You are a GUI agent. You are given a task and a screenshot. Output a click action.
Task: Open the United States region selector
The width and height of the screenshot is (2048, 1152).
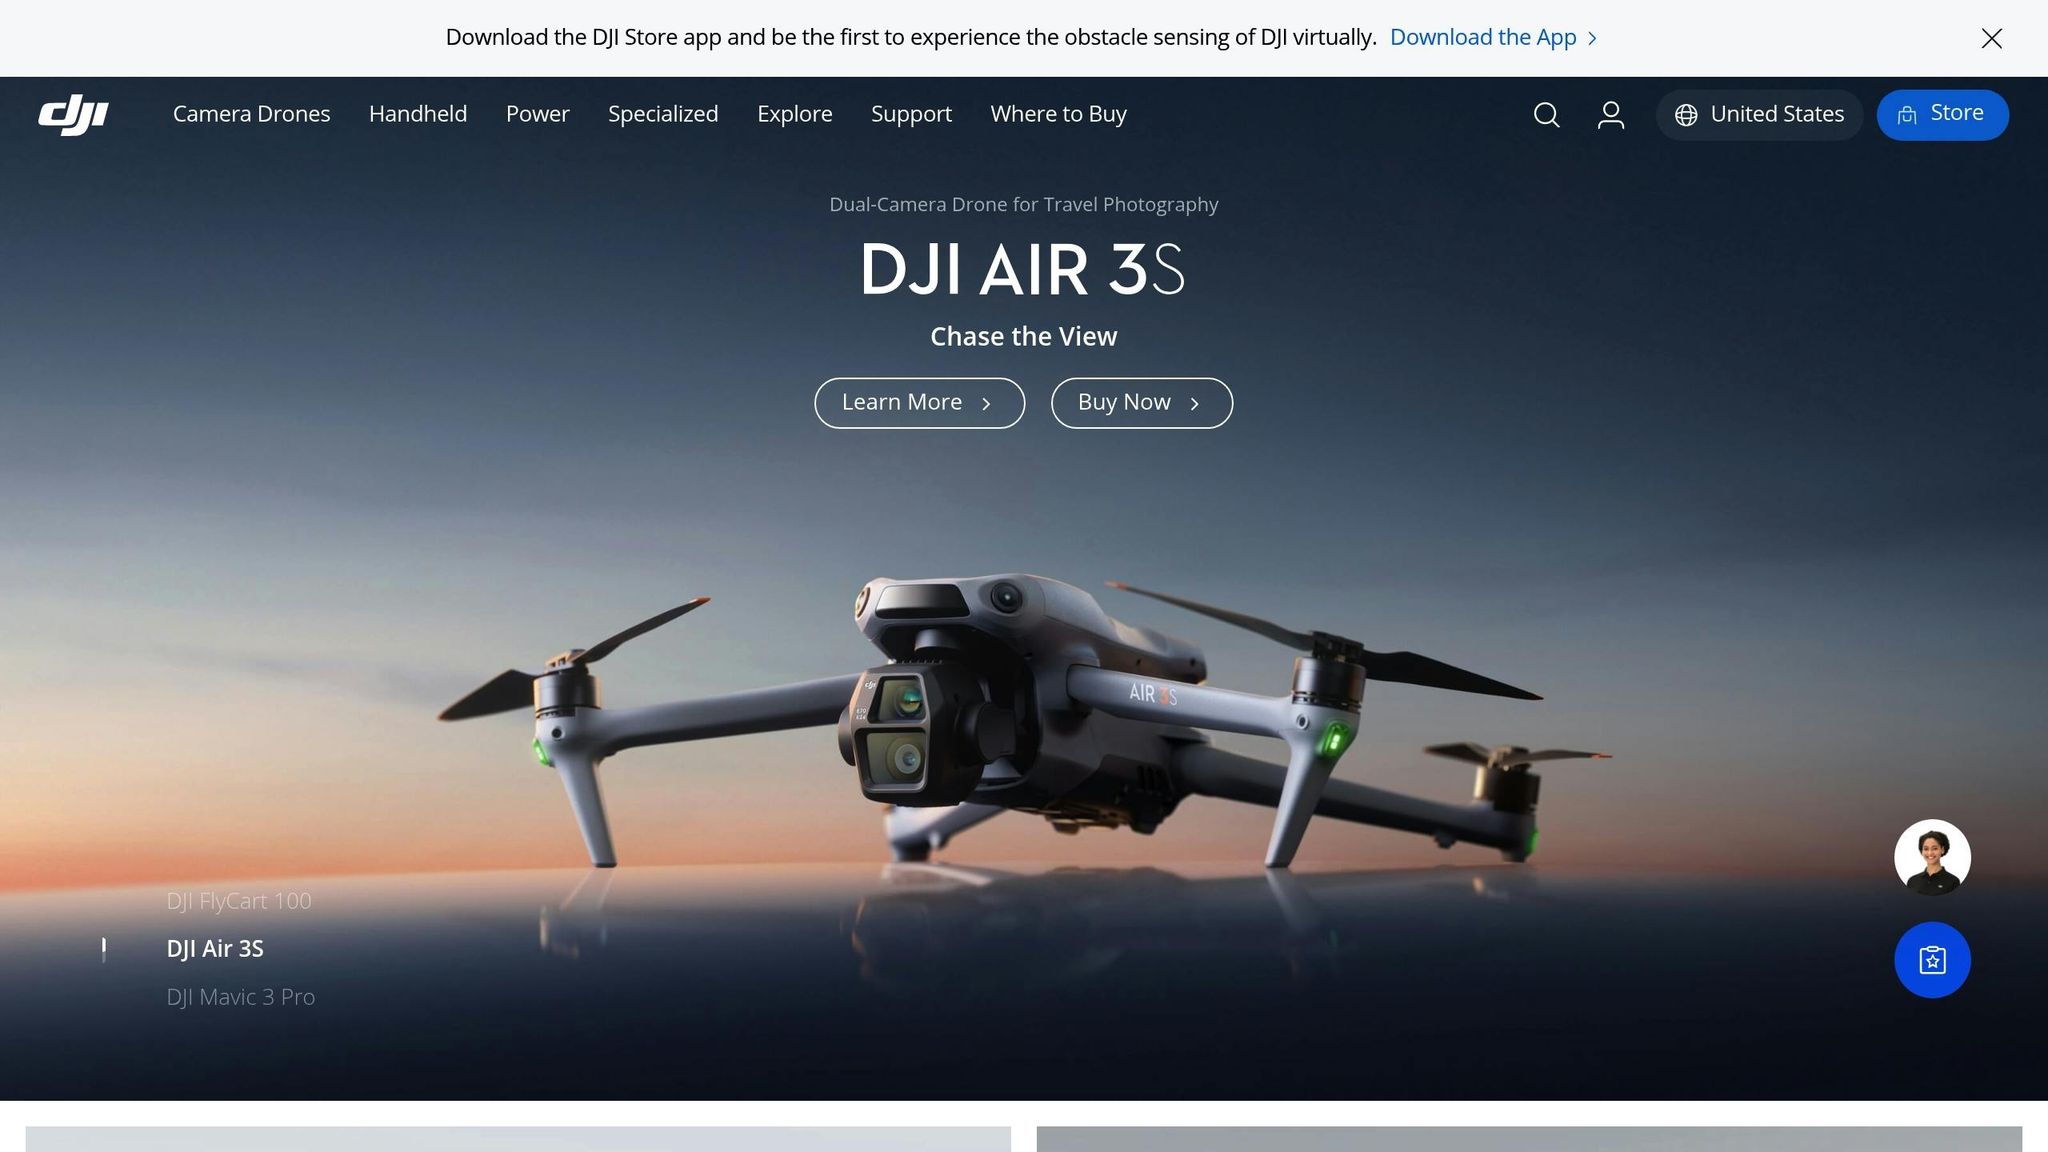click(x=1776, y=114)
